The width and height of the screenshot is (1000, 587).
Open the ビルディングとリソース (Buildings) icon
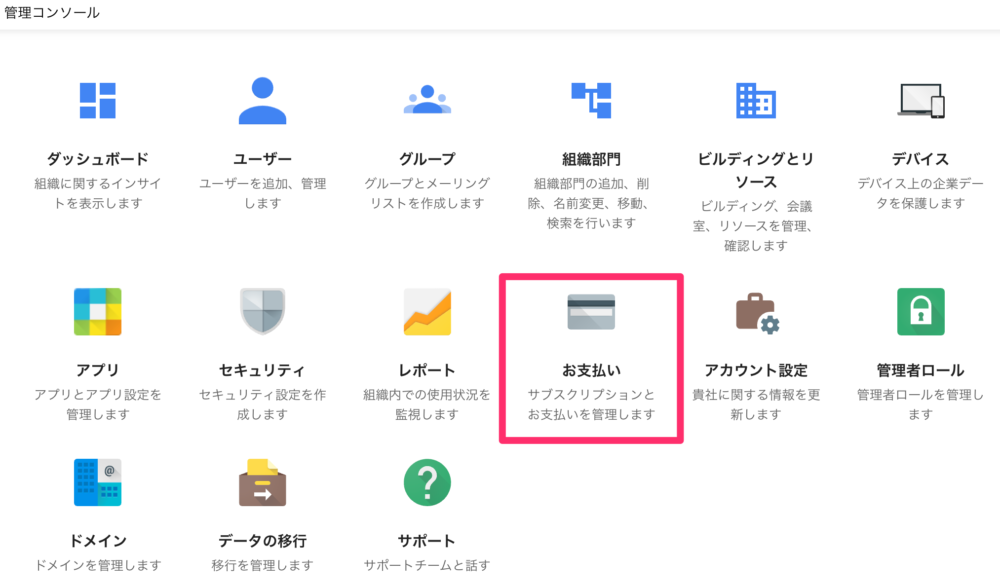tap(755, 100)
